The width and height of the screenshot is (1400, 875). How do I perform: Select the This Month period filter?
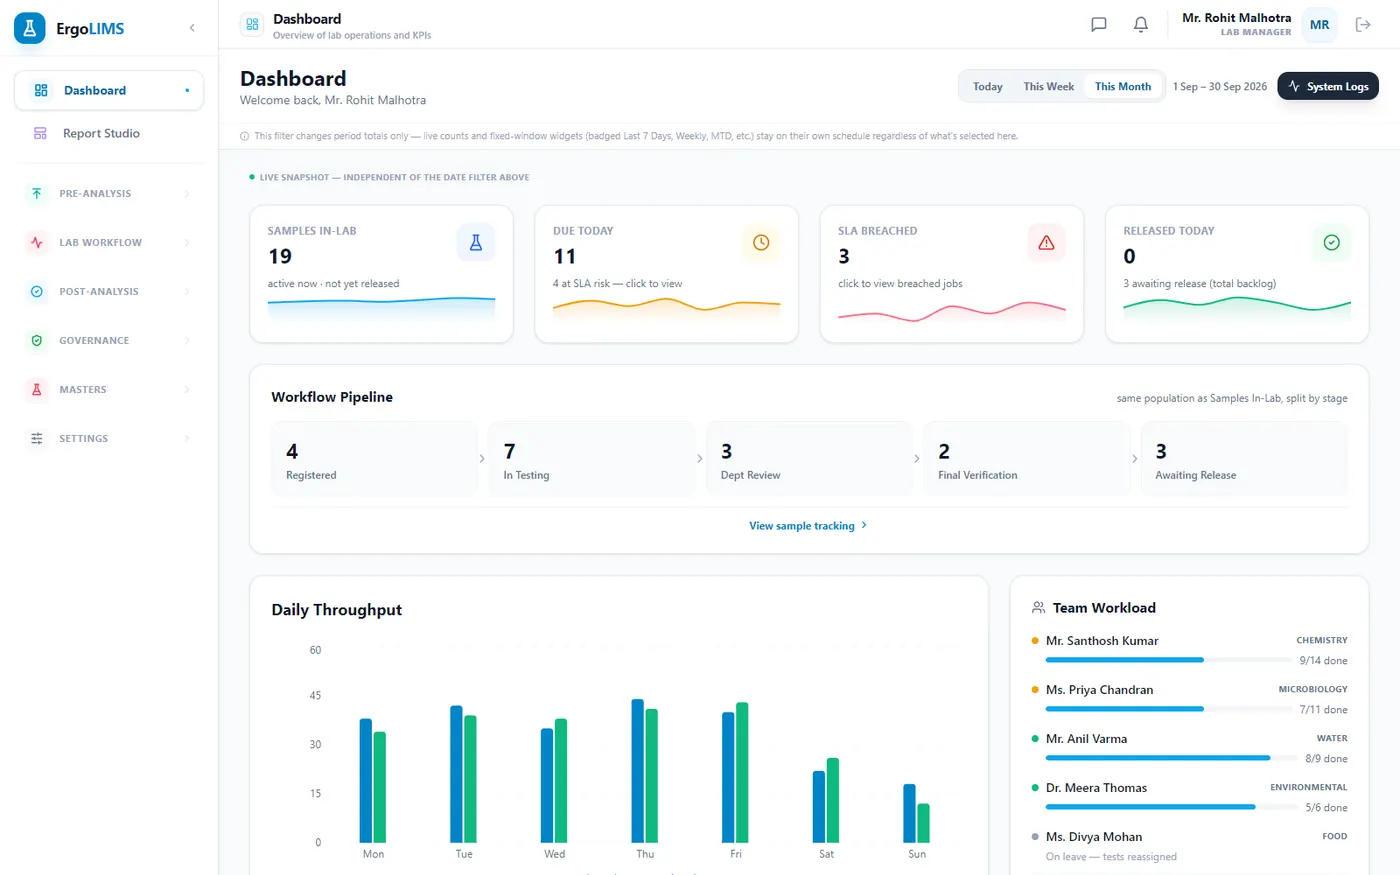(1122, 87)
